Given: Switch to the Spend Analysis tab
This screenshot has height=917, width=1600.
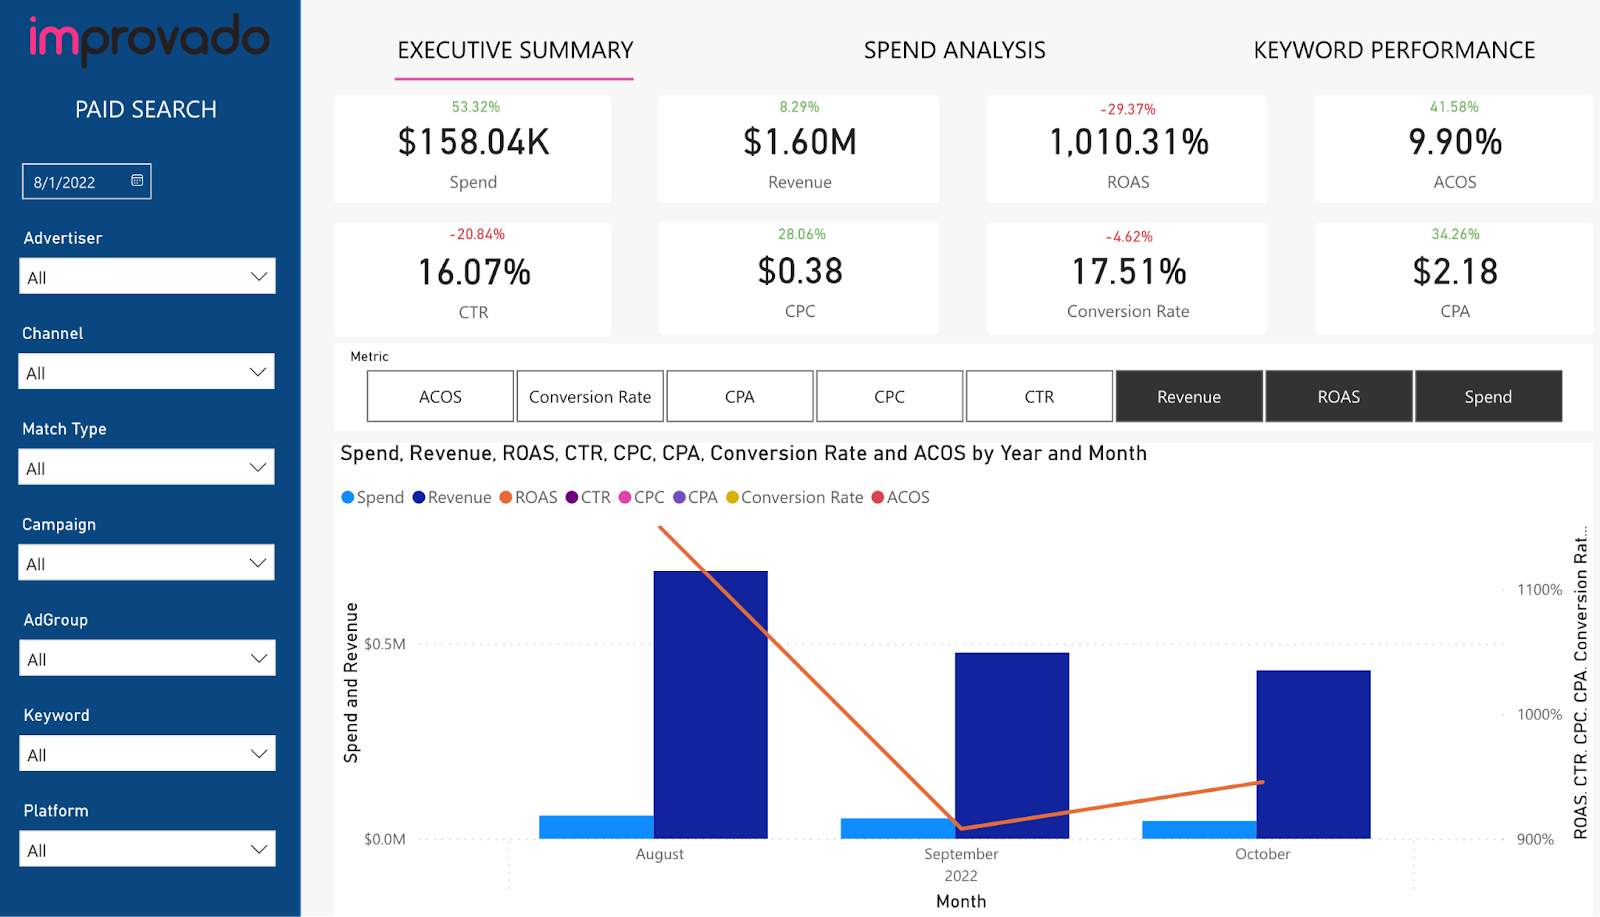Looking at the screenshot, I should point(954,49).
